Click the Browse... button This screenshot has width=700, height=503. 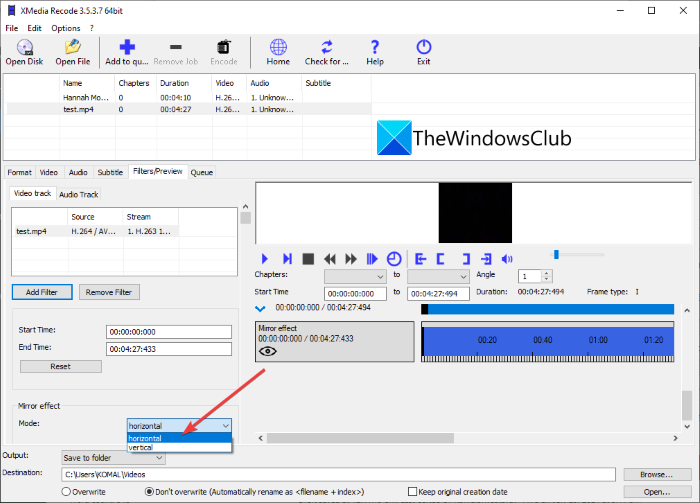[x=657, y=474]
